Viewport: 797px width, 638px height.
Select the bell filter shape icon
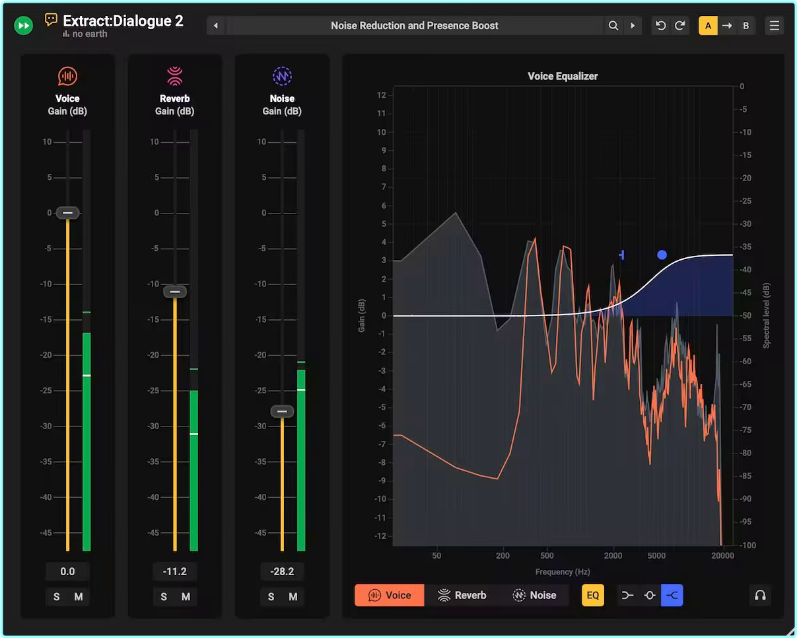650,596
